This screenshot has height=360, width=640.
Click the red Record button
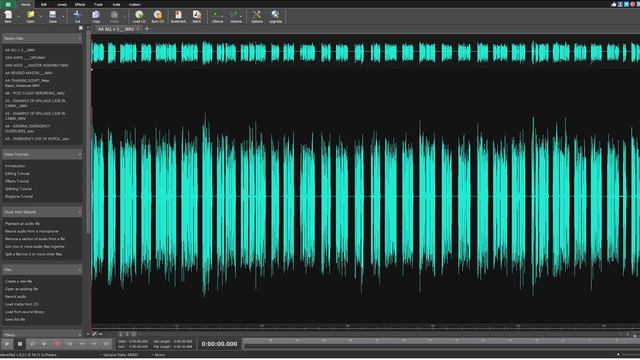tap(57, 344)
